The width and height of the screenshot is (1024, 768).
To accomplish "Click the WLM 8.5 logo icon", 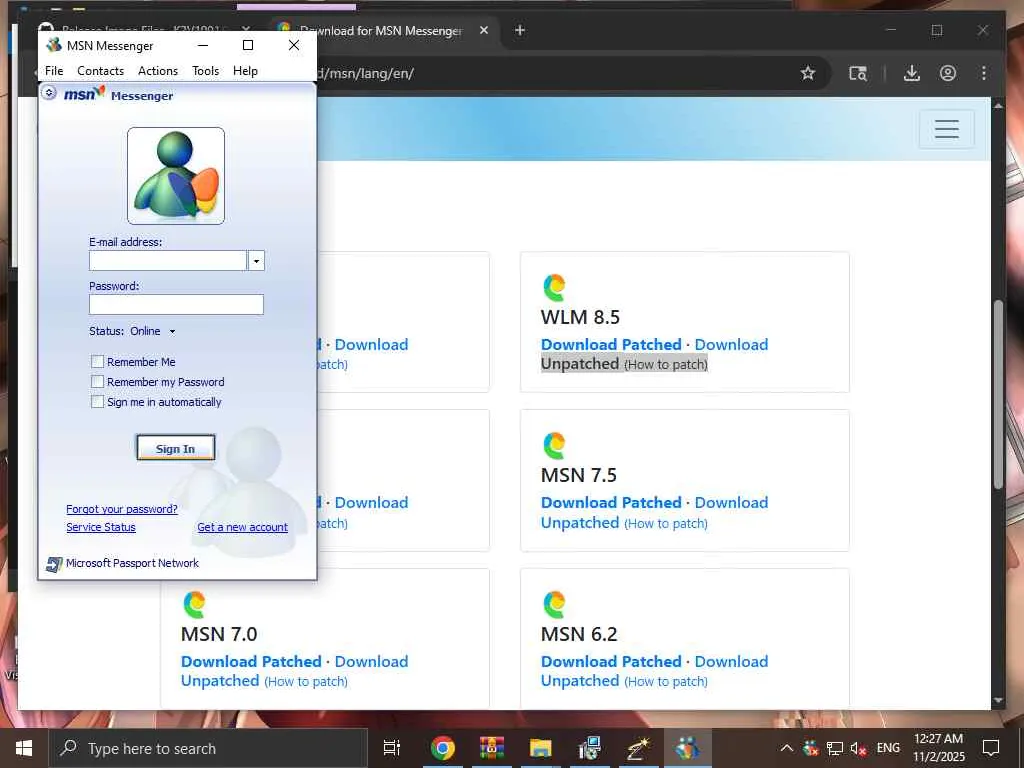I will click(x=554, y=288).
